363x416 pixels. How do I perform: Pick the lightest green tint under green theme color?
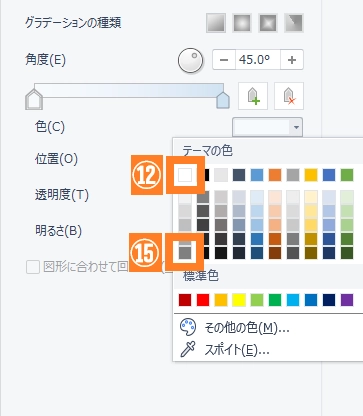click(347, 197)
